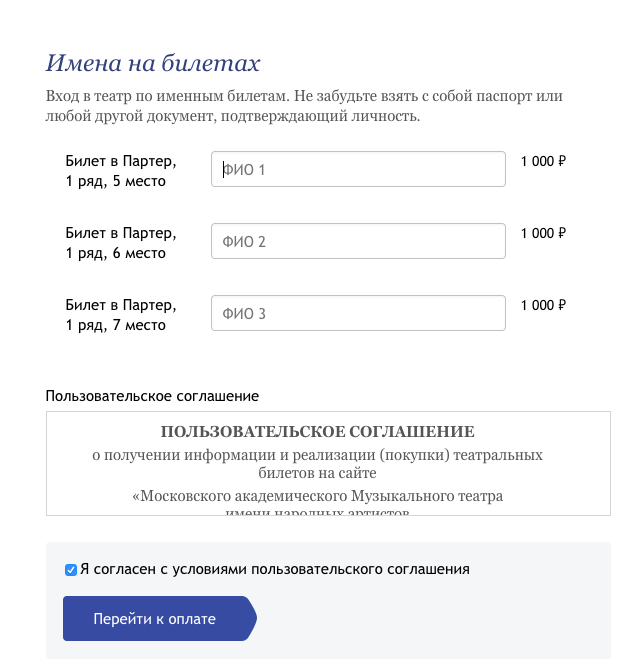Click the 1 000 ₽ price for seat 6
The image size is (633, 659).
pyautogui.click(x=543, y=233)
